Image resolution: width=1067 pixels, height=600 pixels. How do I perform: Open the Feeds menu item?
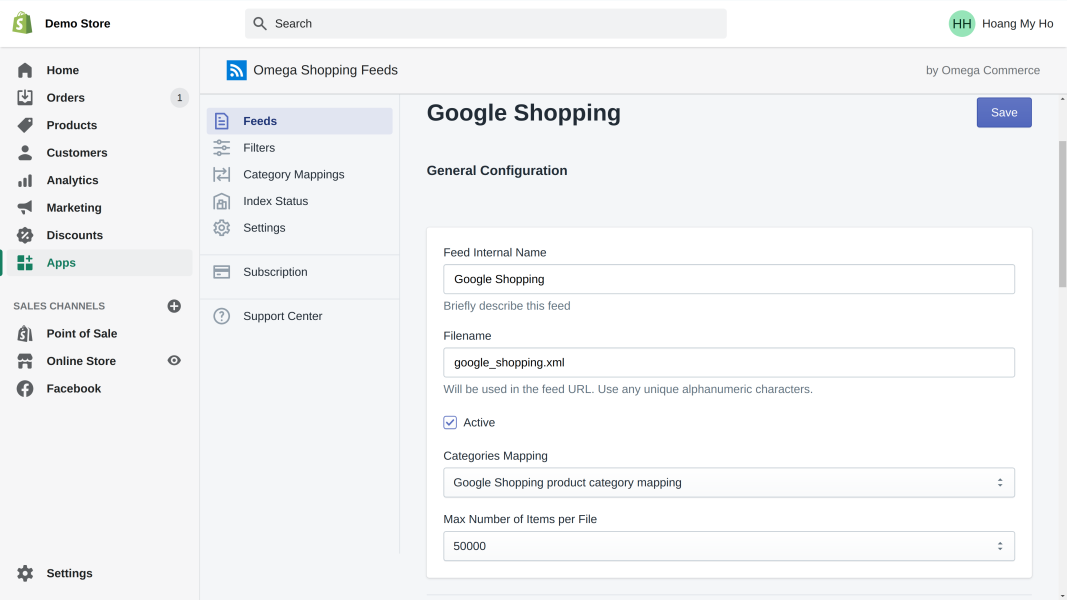click(x=300, y=121)
